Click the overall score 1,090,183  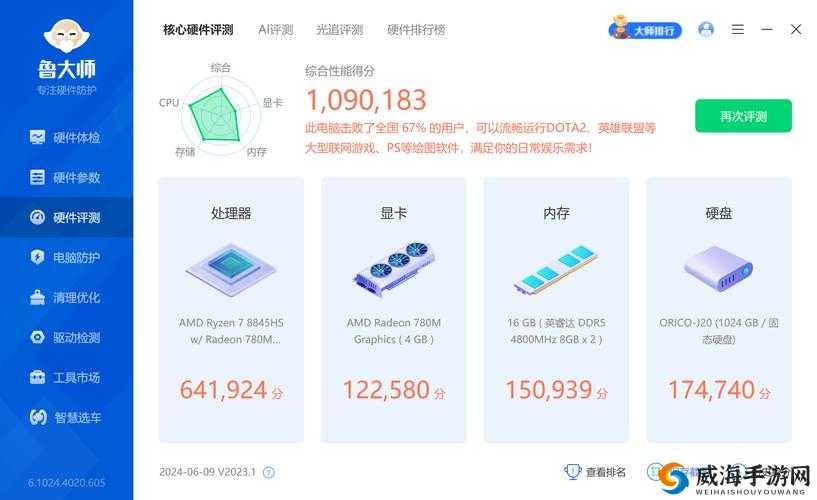coord(366,100)
